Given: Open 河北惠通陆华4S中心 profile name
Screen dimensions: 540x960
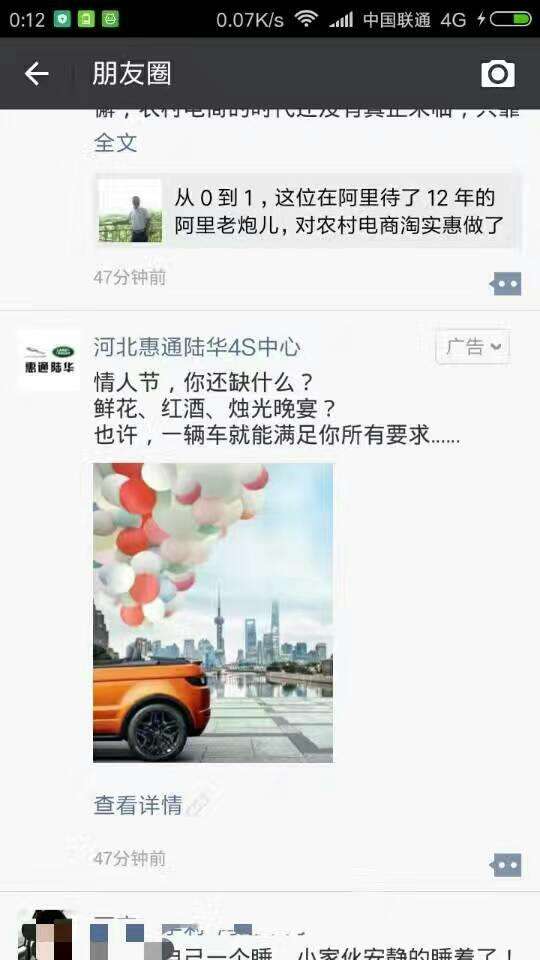Looking at the screenshot, I should pos(197,347).
